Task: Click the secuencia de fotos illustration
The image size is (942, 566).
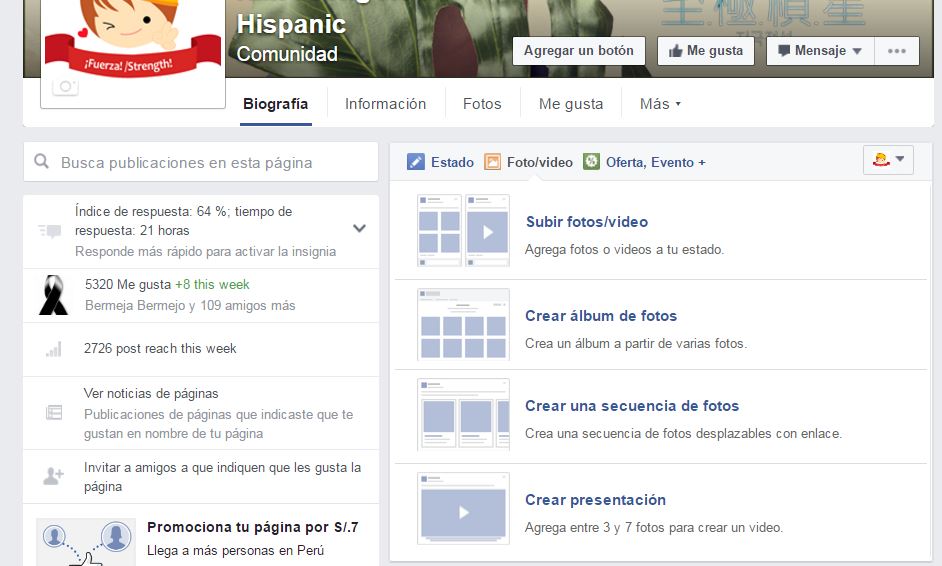Action: (463, 415)
